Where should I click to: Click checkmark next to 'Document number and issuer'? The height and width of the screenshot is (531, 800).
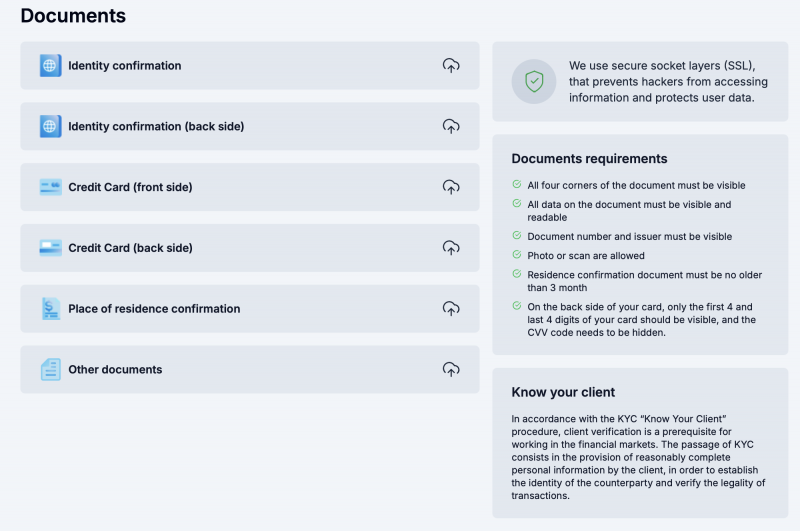coord(517,235)
